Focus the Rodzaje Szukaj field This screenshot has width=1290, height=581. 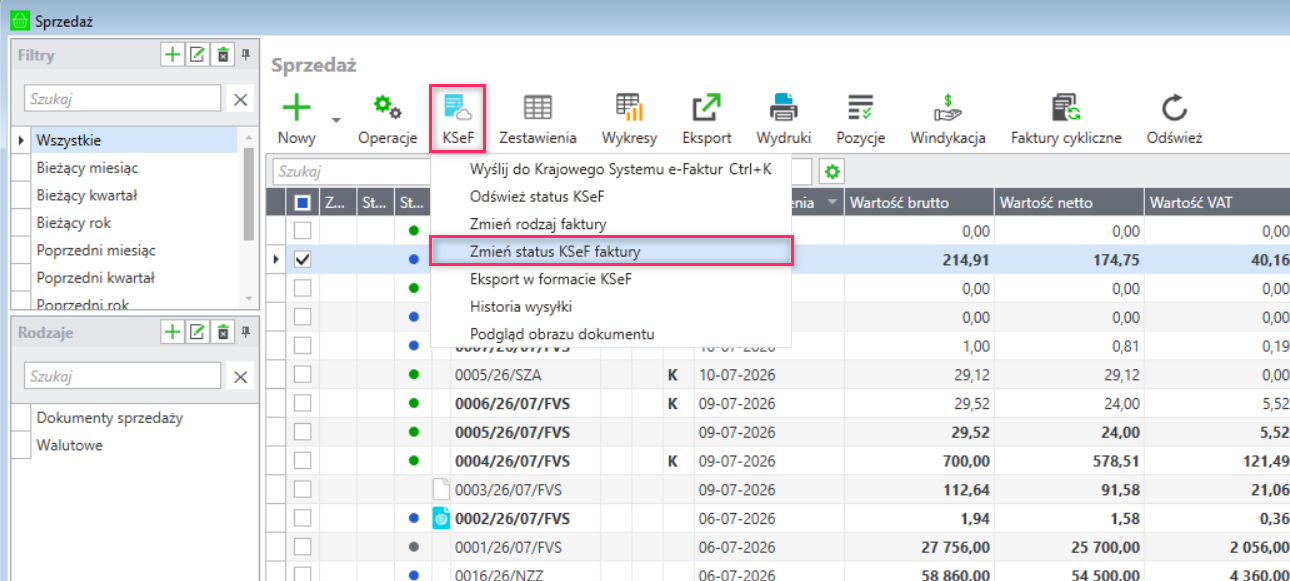122,376
